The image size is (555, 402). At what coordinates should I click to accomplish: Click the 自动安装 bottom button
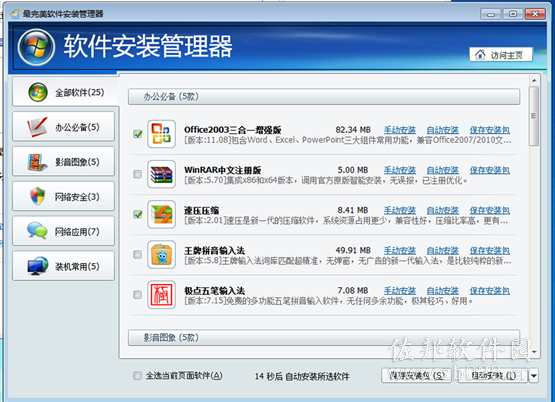(x=493, y=375)
